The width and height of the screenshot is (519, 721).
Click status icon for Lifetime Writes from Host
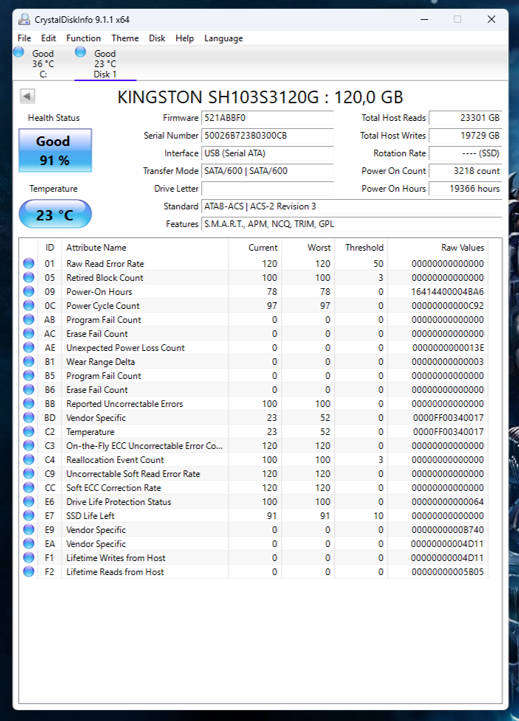[x=29, y=558]
